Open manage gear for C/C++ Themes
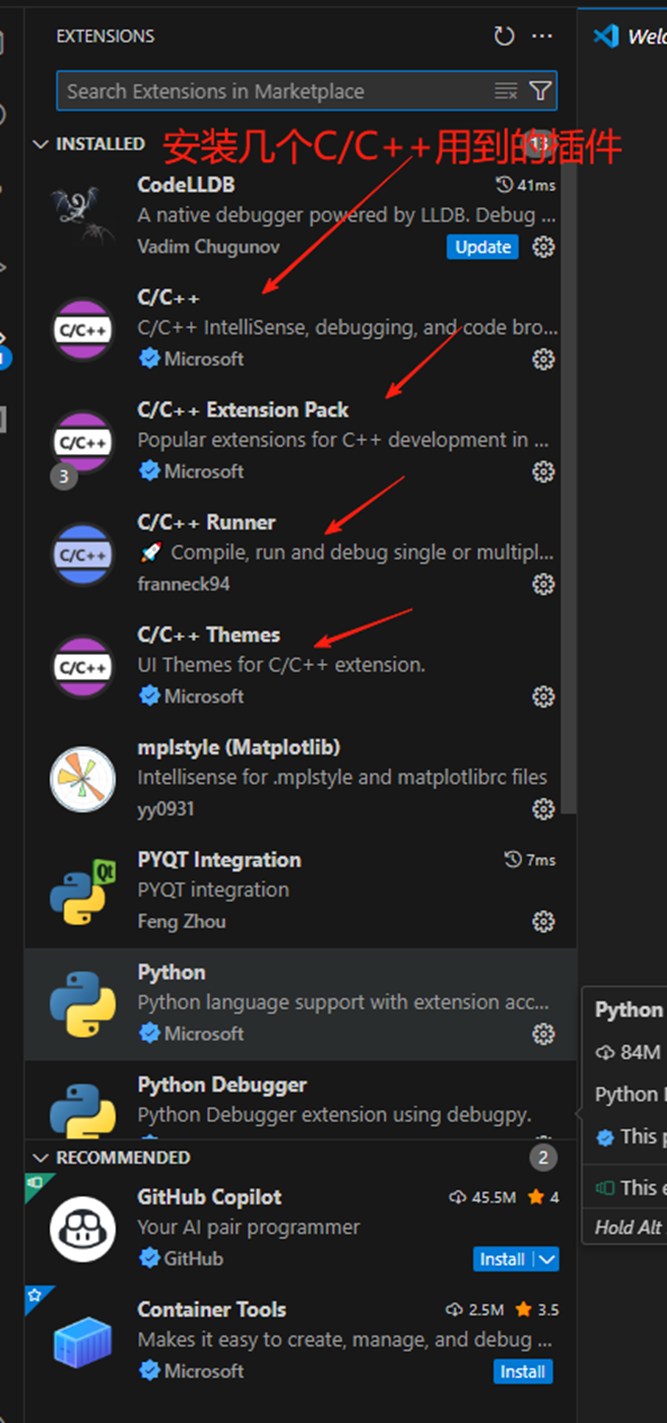This screenshot has height=1423, width=667. 543,696
